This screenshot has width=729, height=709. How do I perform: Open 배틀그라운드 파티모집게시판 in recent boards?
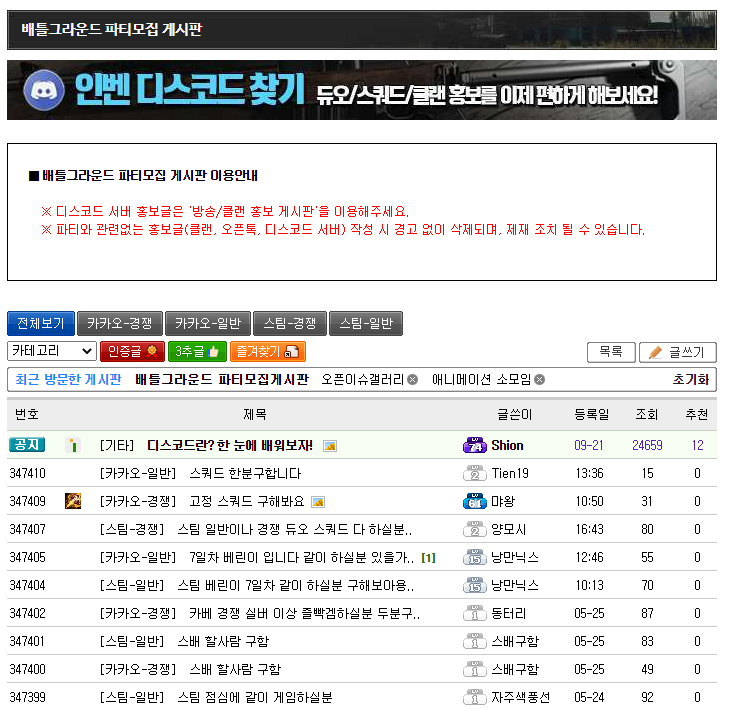coord(222,379)
